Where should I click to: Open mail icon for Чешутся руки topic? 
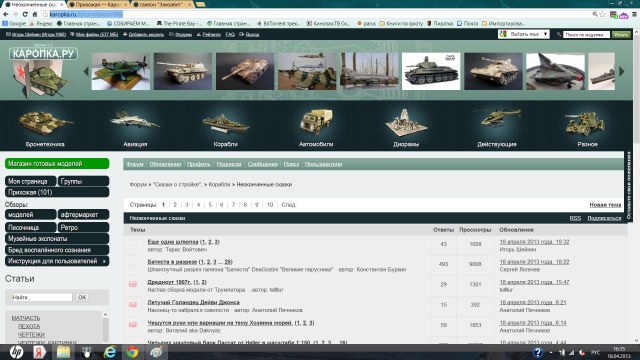(x=133, y=325)
